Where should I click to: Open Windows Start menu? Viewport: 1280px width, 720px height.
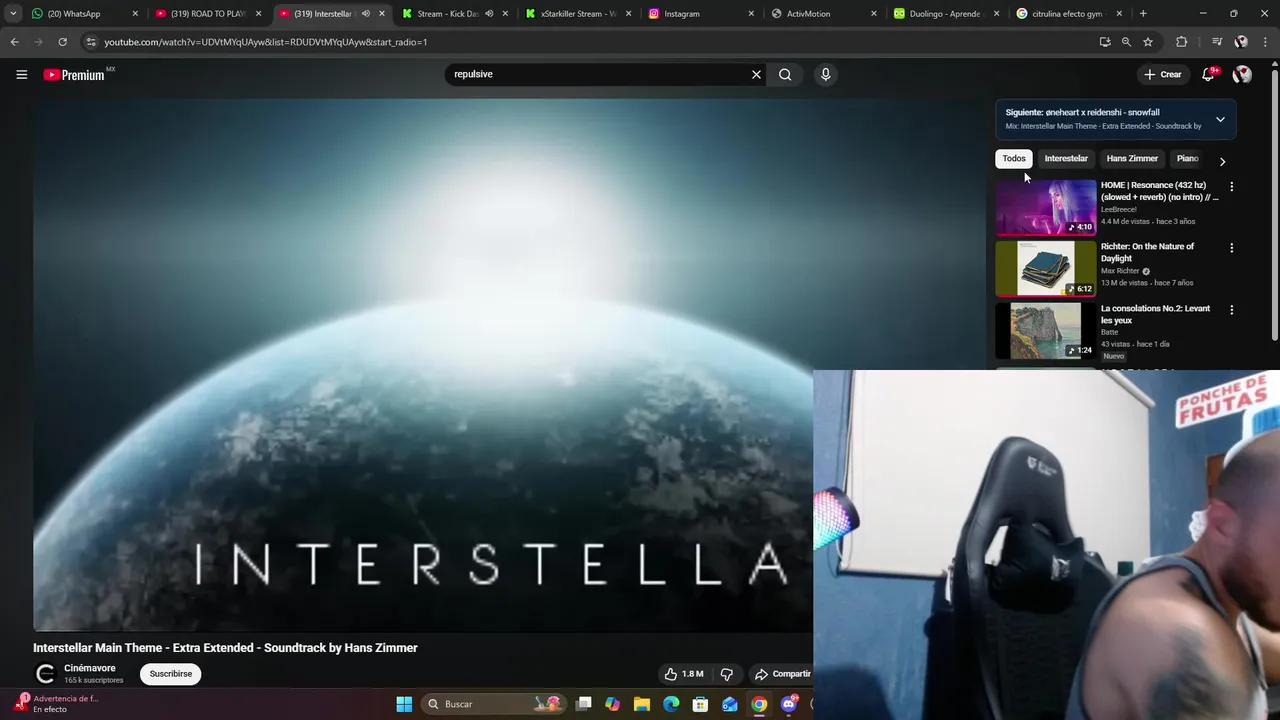click(404, 704)
